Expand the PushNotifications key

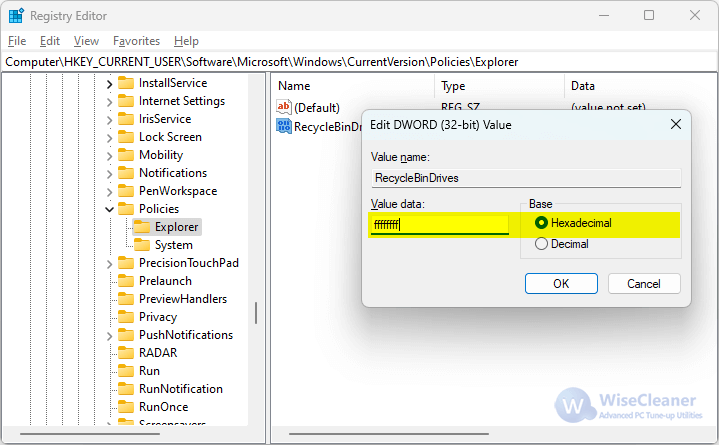[109, 336]
